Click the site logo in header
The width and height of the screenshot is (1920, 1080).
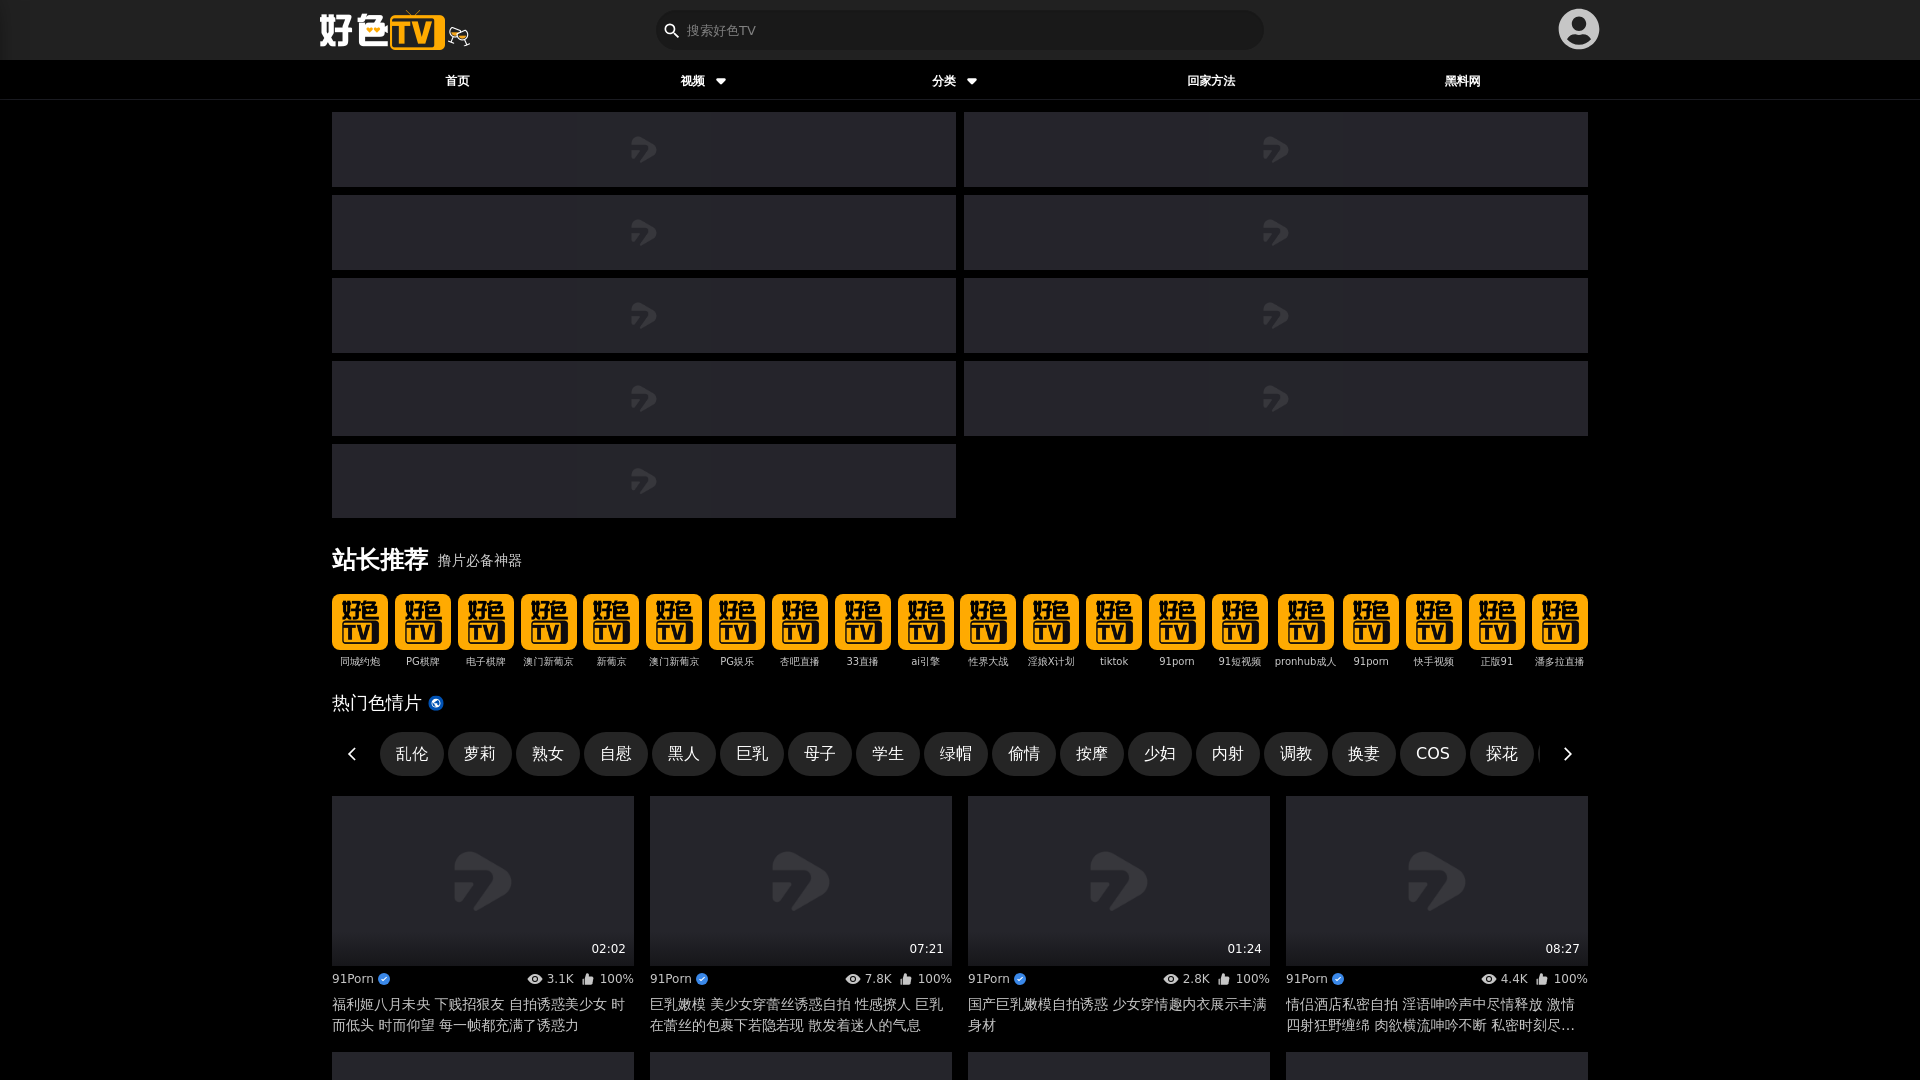pyautogui.click(x=394, y=30)
